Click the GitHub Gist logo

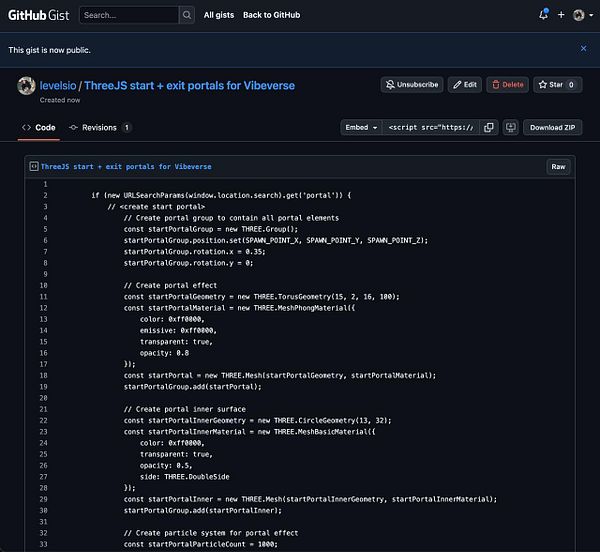coord(38,15)
